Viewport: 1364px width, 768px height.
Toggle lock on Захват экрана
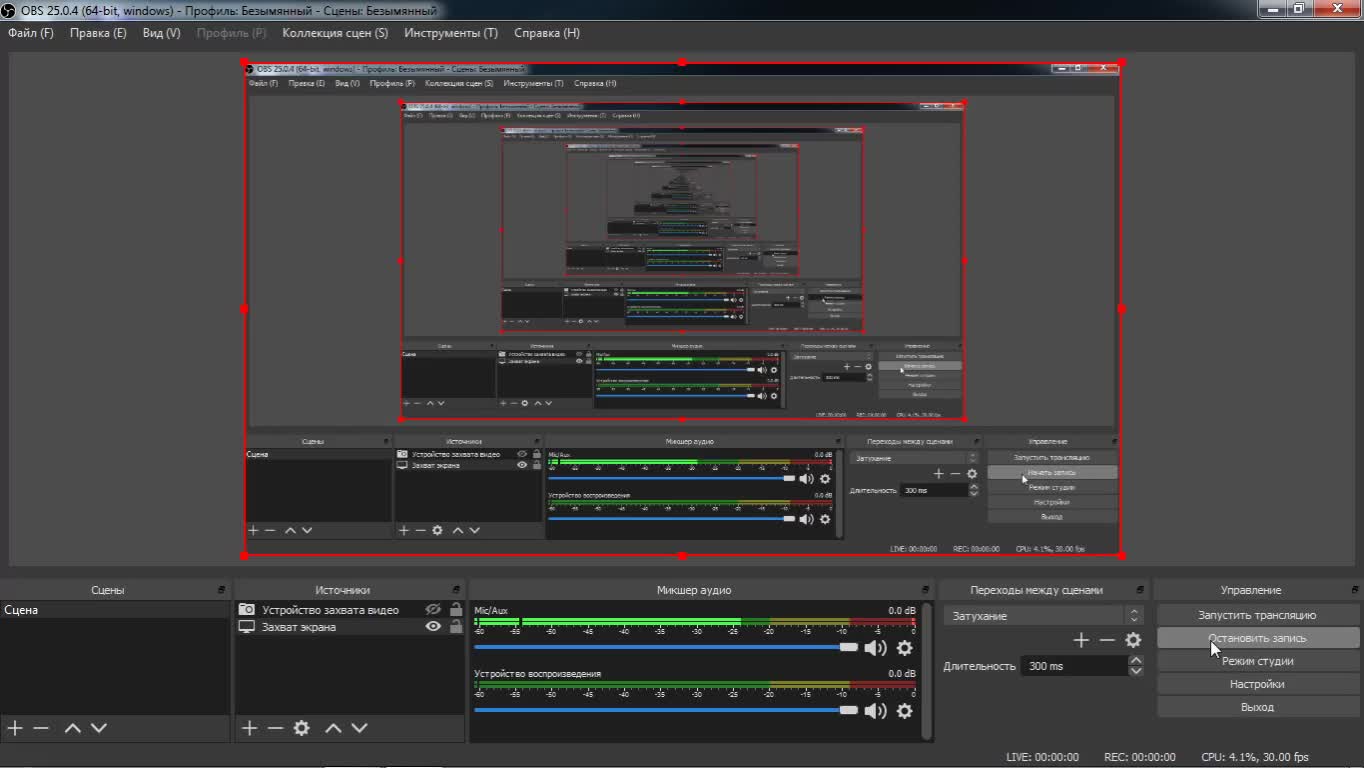[x=456, y=627]
